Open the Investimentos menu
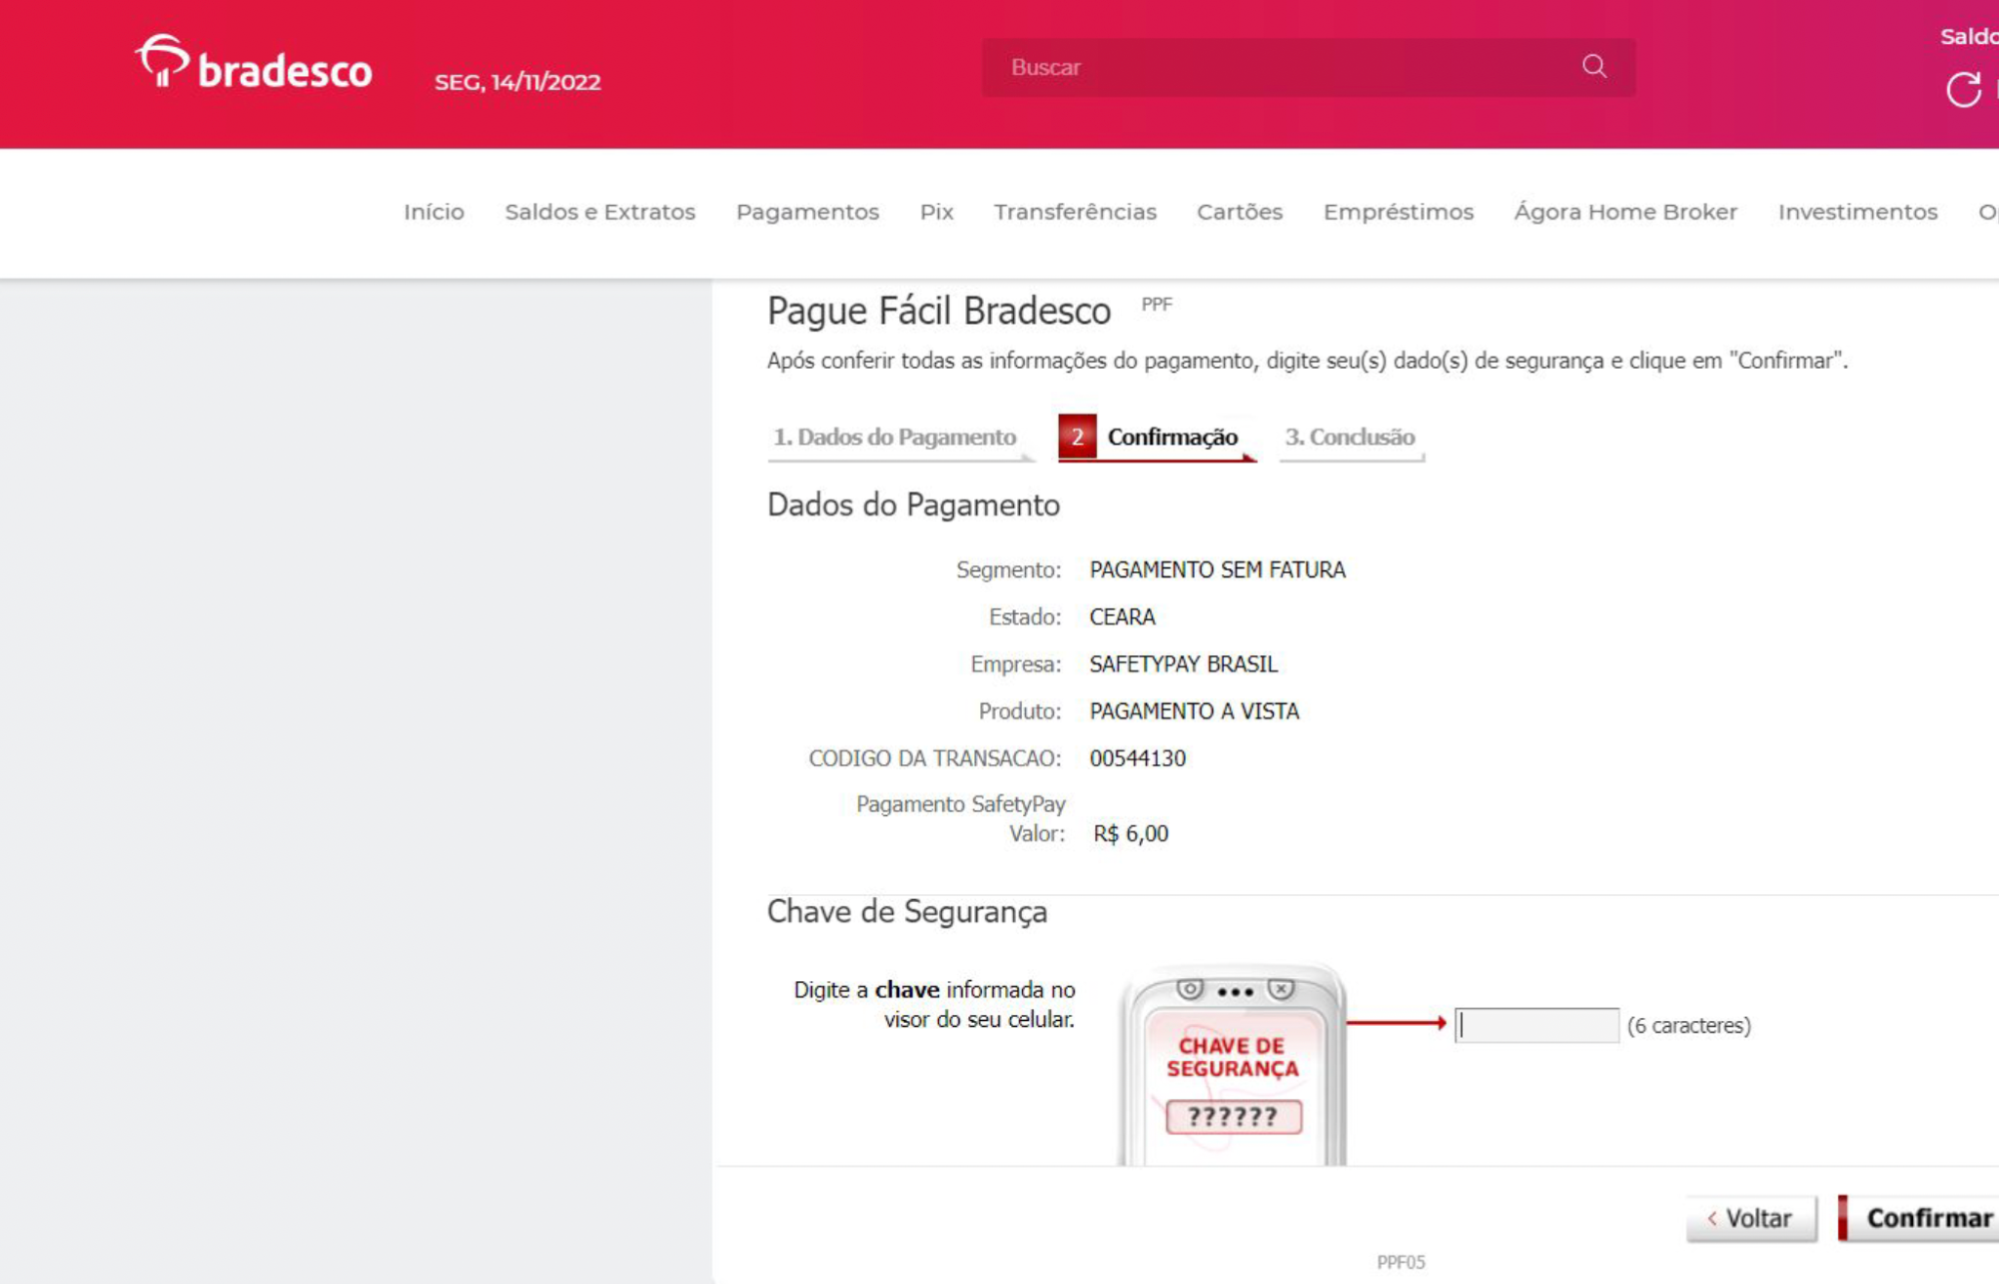 click(1857, 212)
